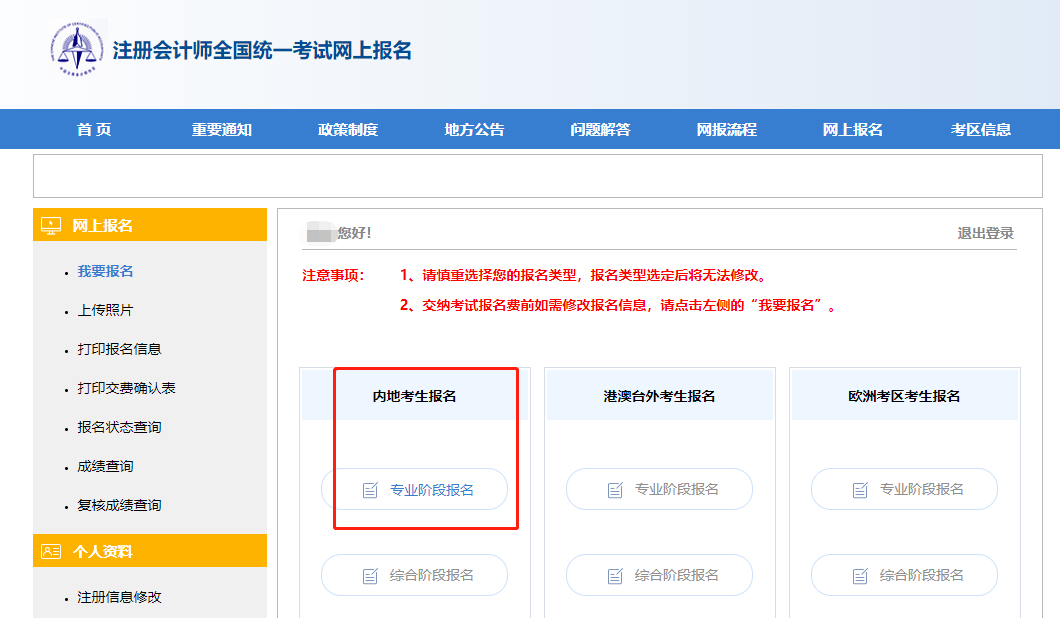Go to 问题解答 in the navigation

coord(596,128)
